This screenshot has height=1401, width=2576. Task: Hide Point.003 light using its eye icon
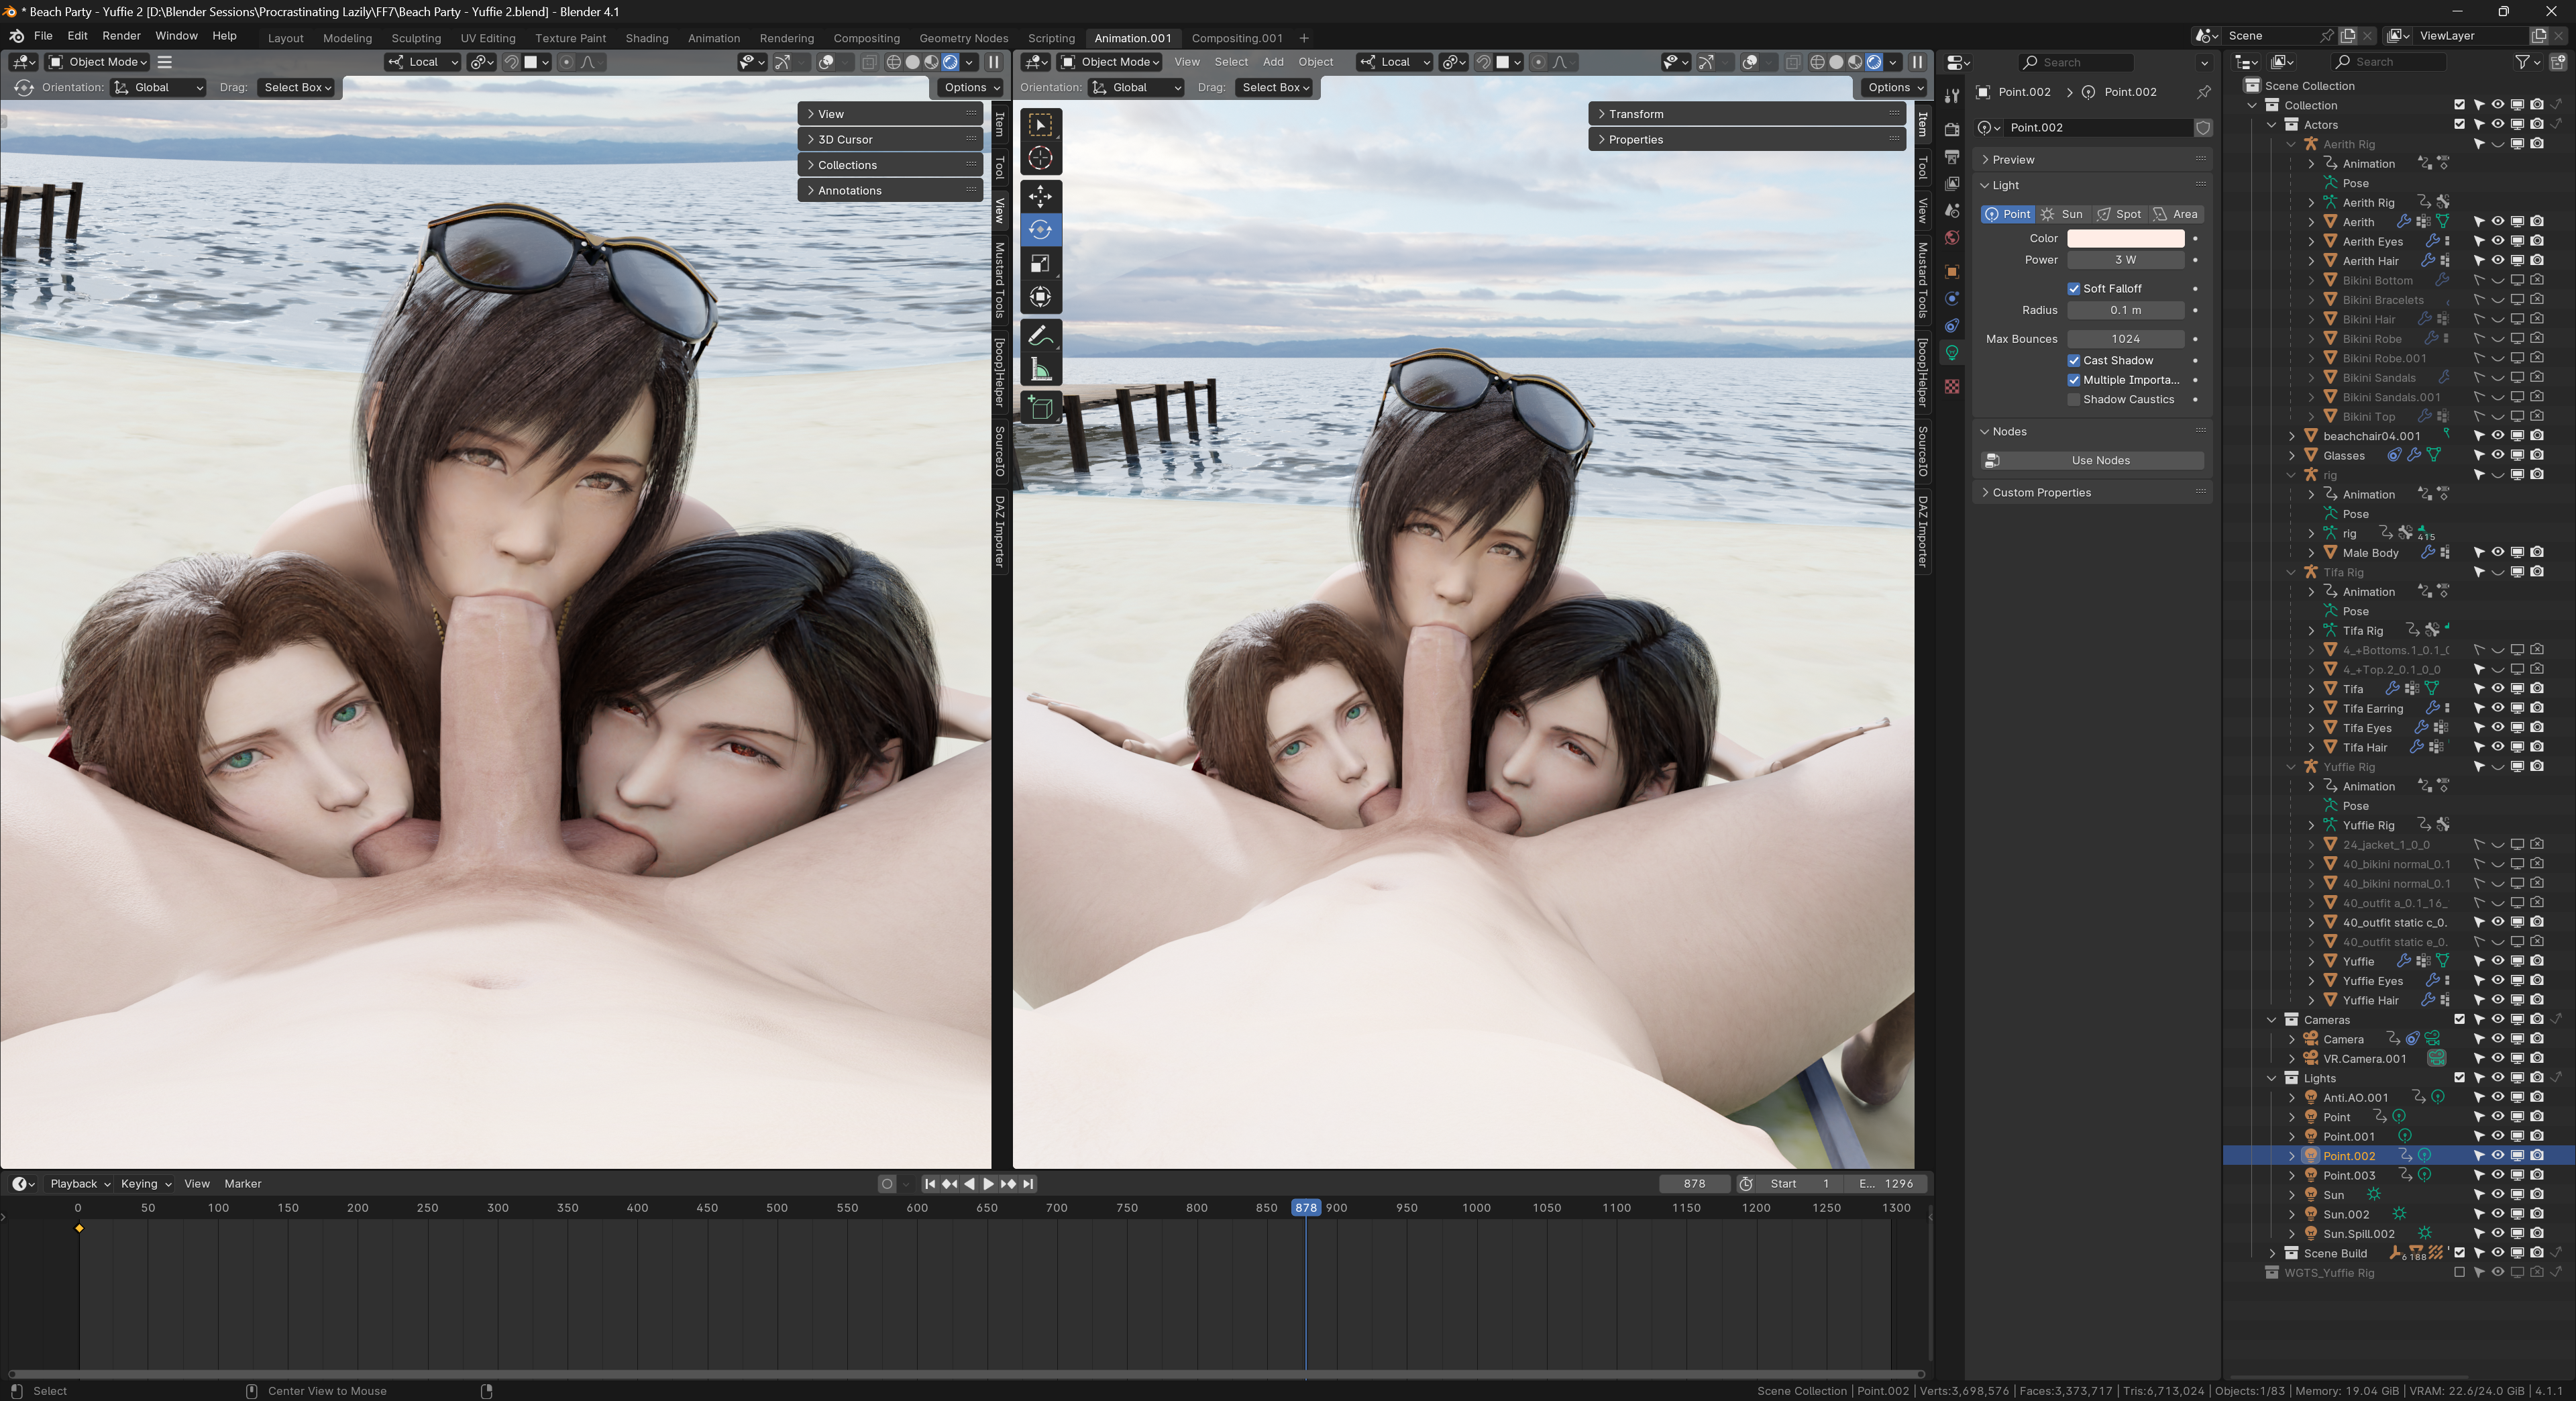click(2497, 1175)
